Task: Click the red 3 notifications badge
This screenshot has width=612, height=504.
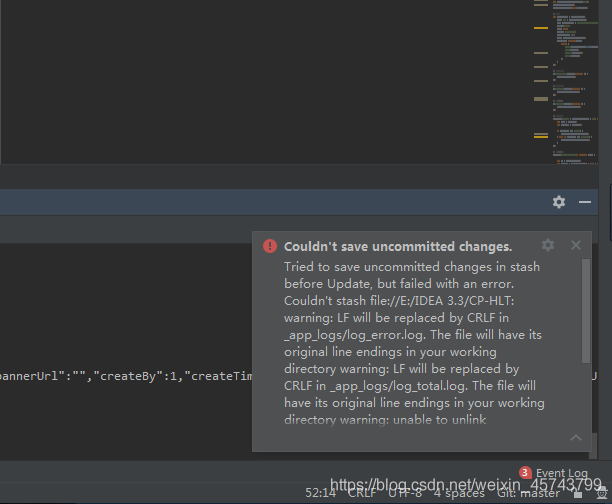Action: tap(525, 473)
